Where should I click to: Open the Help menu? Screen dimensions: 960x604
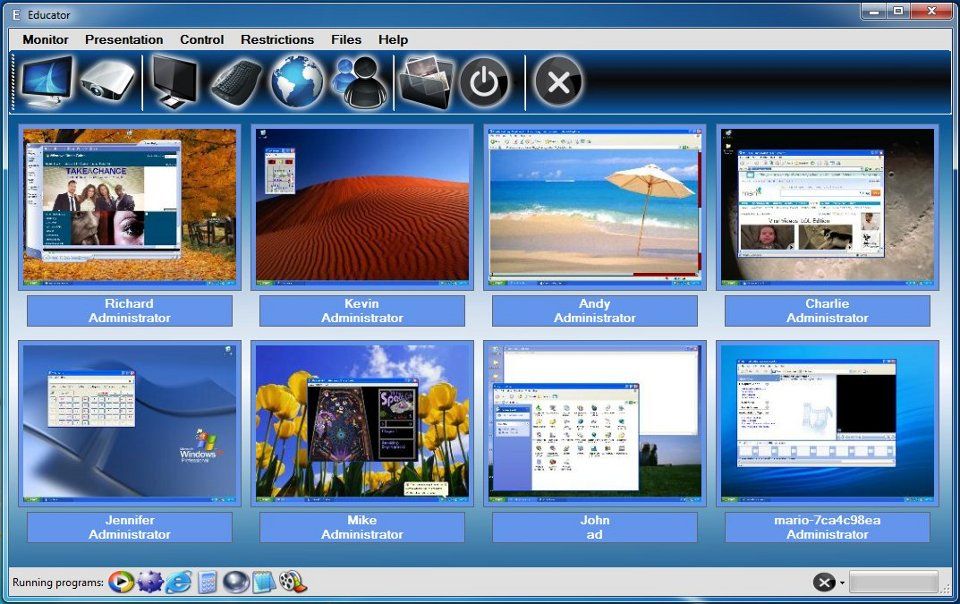(392, 39)
